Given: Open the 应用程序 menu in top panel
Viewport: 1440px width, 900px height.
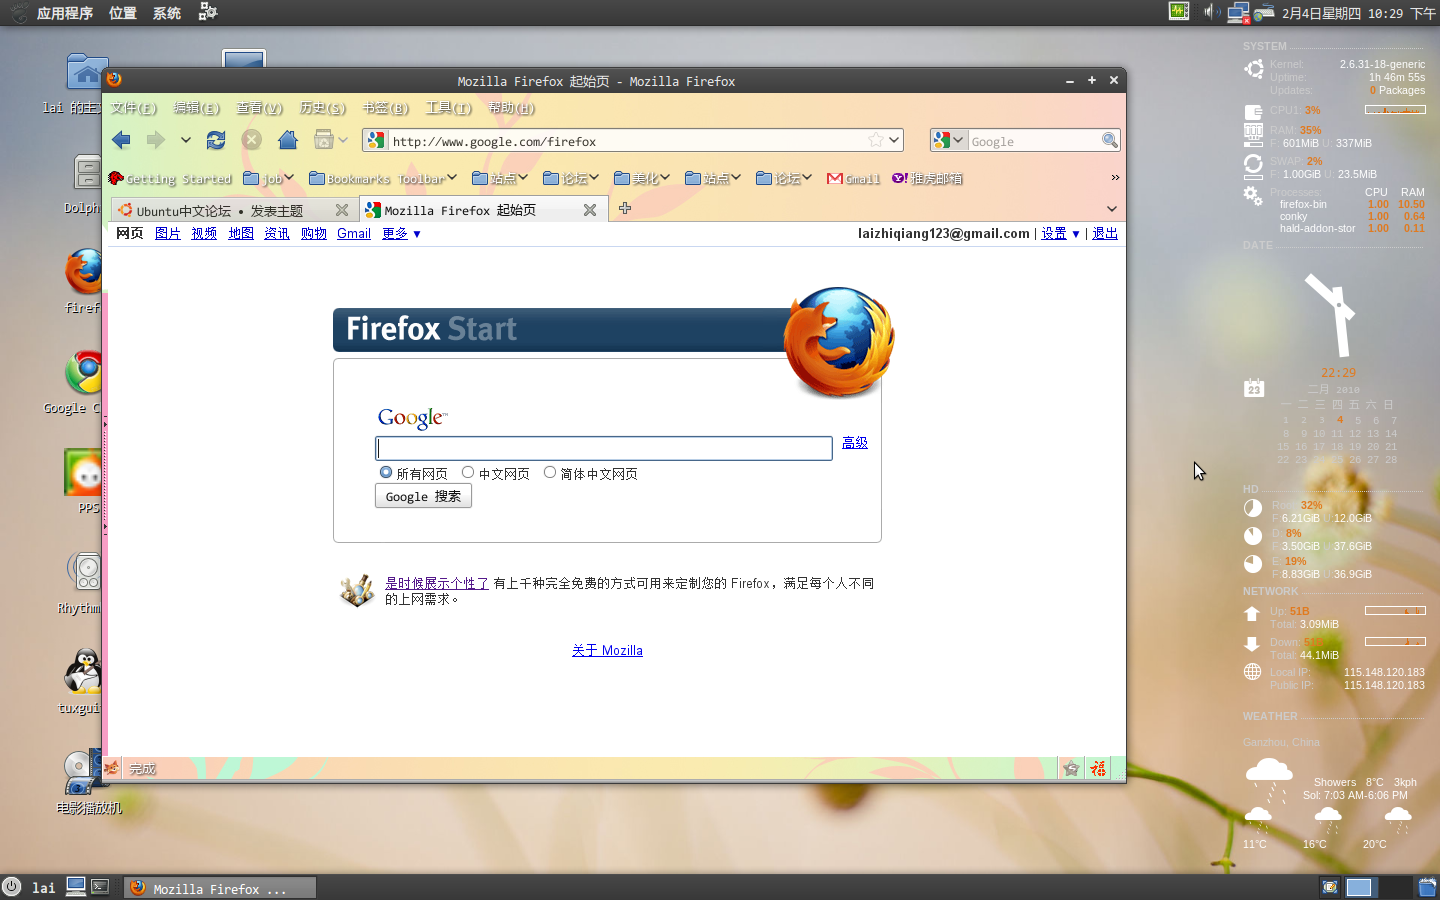Looking at the screenshot, I should 65,13.
